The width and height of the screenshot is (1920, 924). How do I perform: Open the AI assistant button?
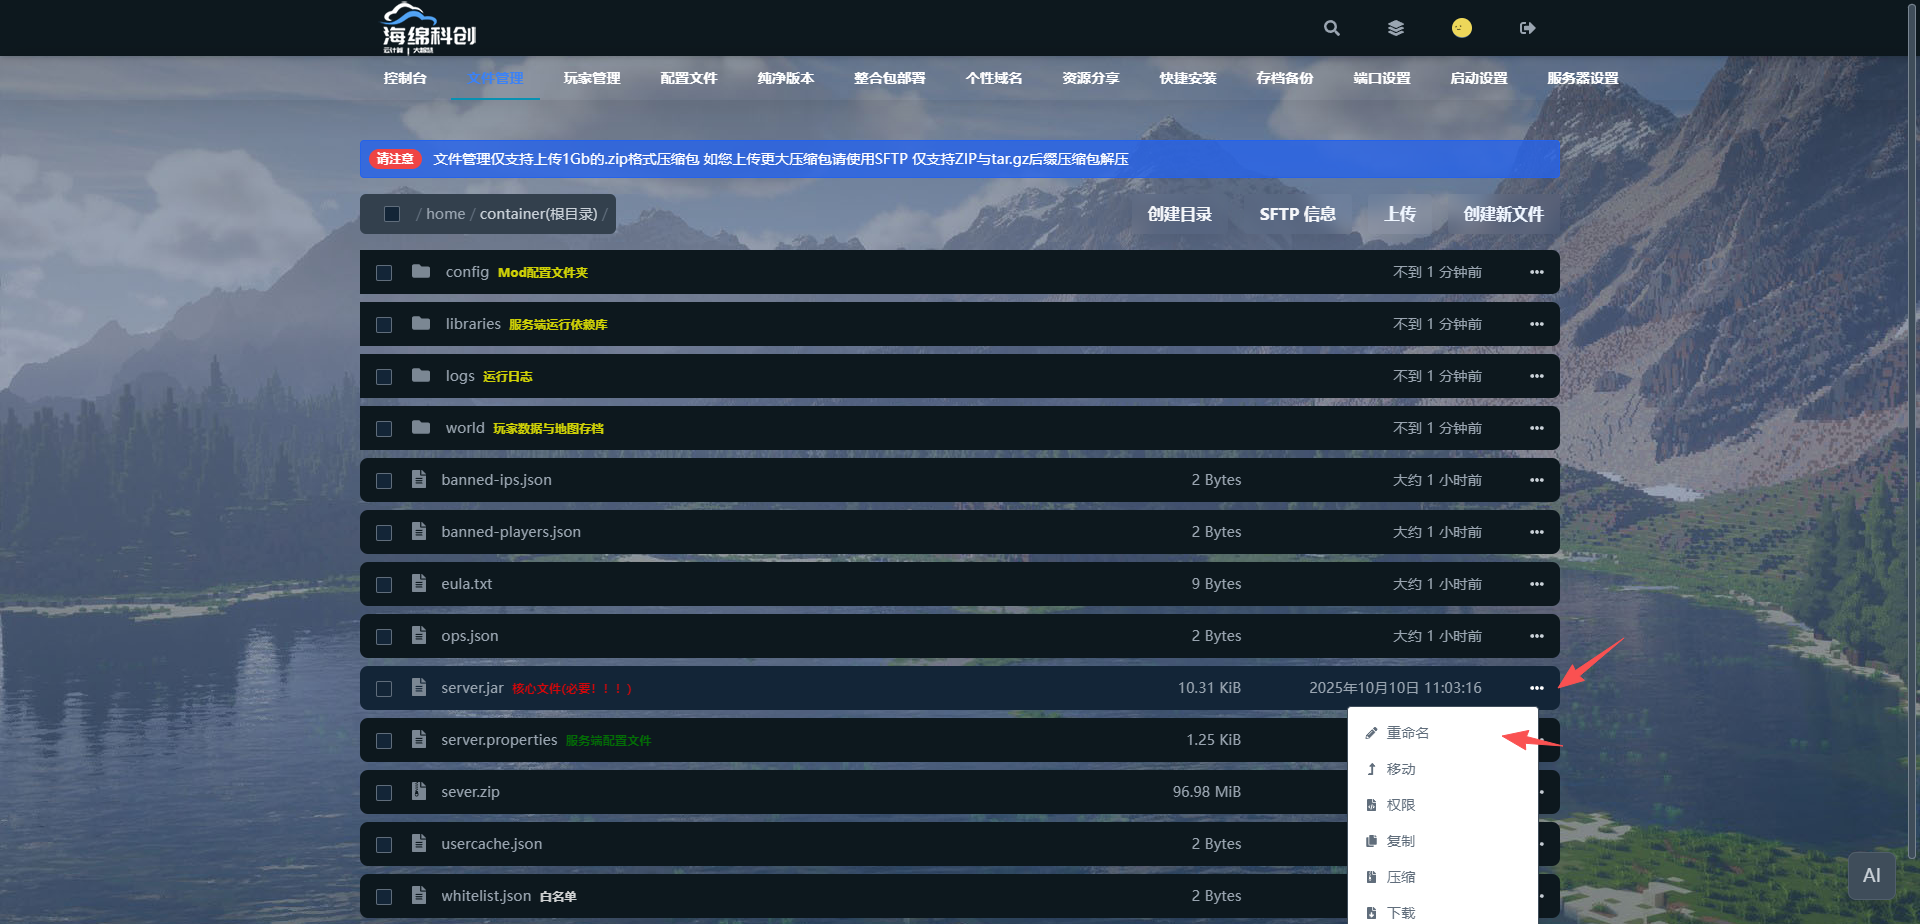pyautogui.click(x=1871, y=876)
